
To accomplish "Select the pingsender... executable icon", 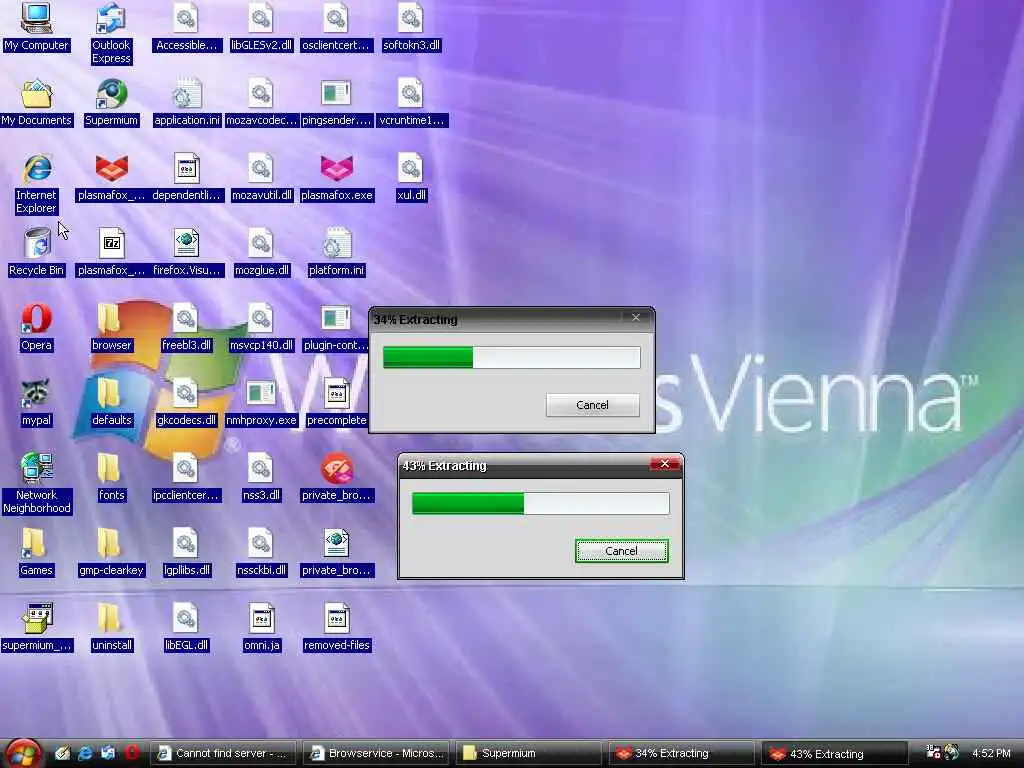I will pos(336,94).
